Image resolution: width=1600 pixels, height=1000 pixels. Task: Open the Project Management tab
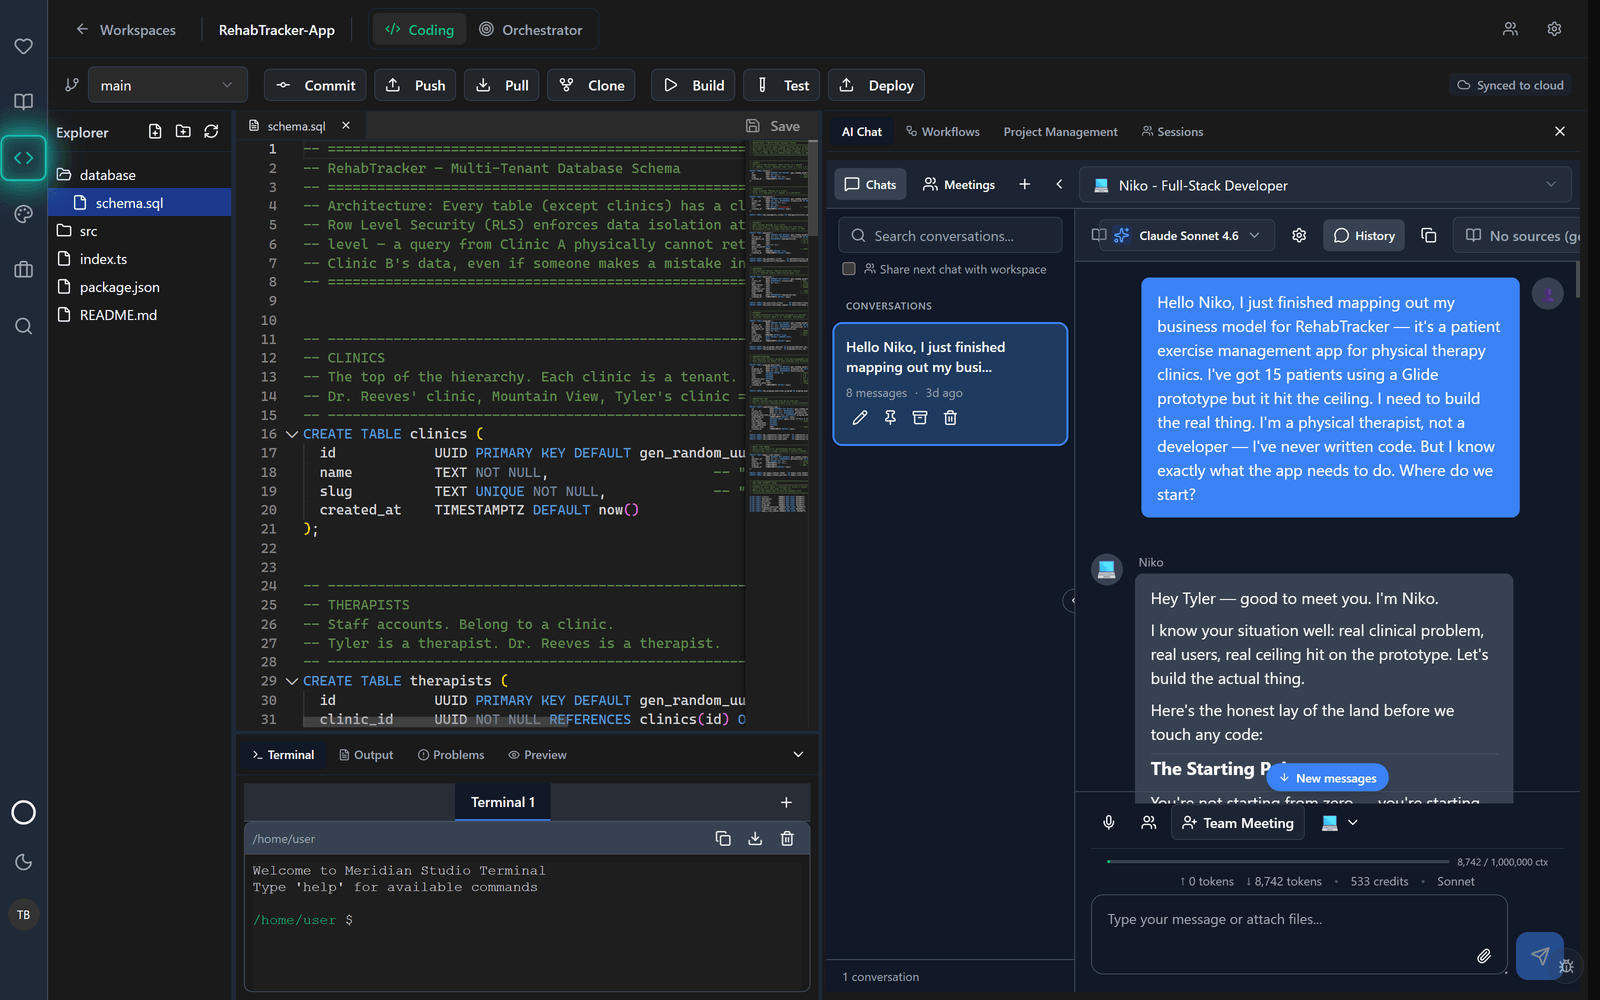[x=1060, y=132]
